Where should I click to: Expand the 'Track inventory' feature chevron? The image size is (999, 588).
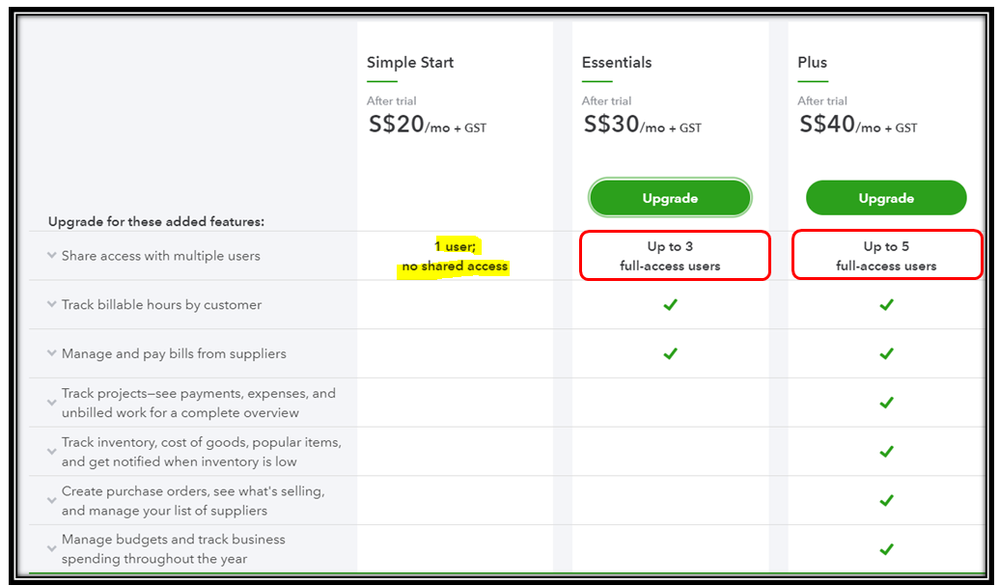[x=52, y=452]
